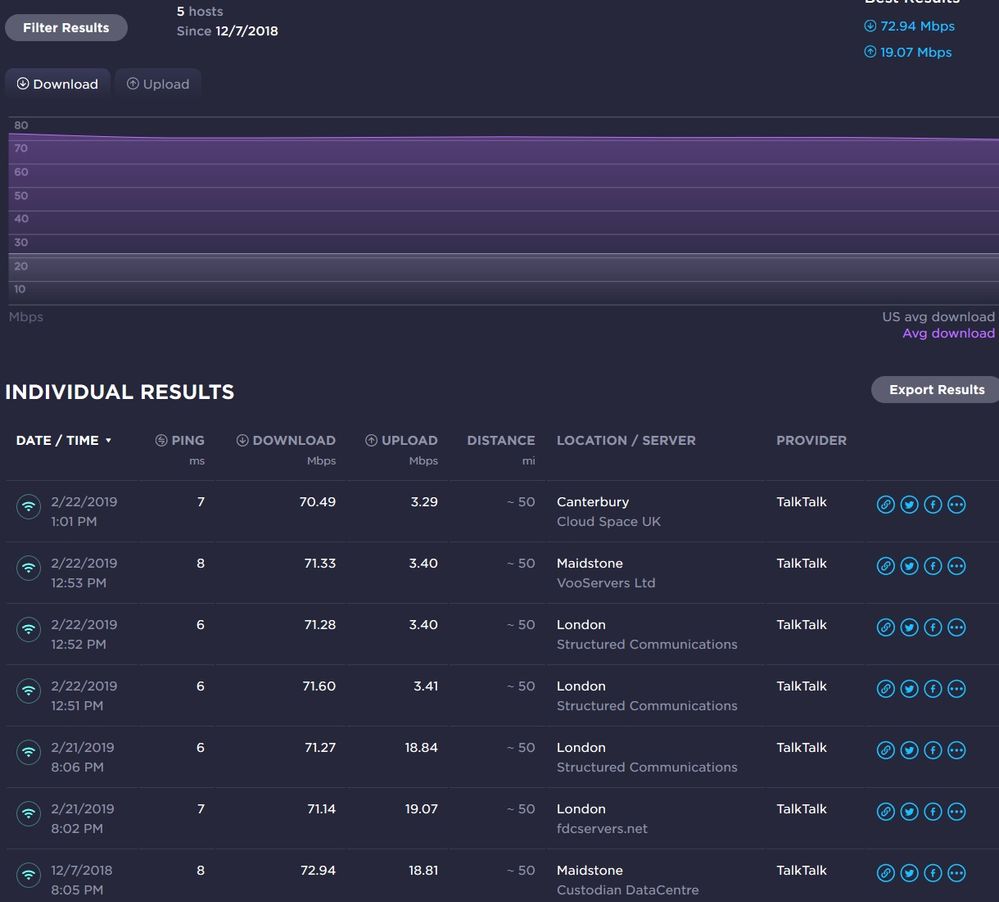Image resolution: width=999 pixels, height=902 pixels.
Task: Copy link icon for 2/21/2019 8:06 PM result
Action: tap(885, 750)
